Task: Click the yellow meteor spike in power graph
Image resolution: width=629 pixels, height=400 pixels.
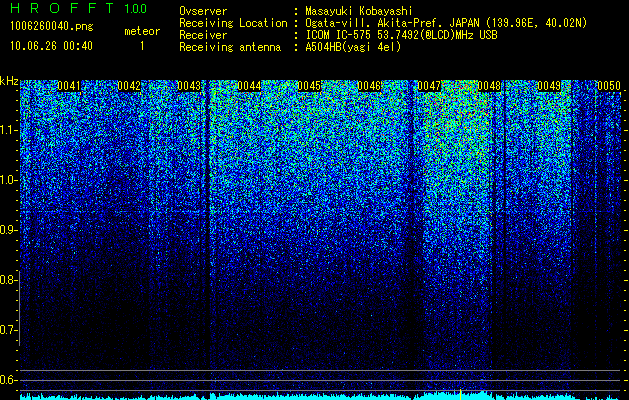Action: (x=461, y=394)
